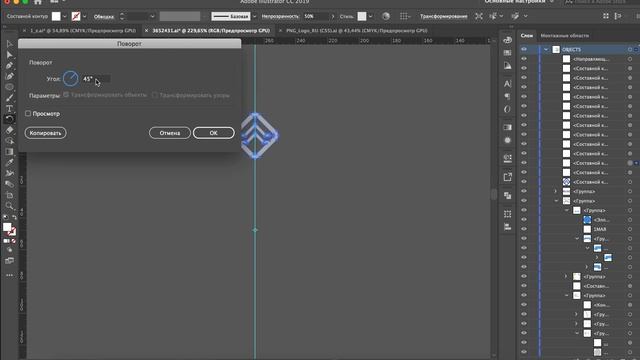Click the angle dial in Поворот dialog
The image size is (640, 360).
coord(71,79)
